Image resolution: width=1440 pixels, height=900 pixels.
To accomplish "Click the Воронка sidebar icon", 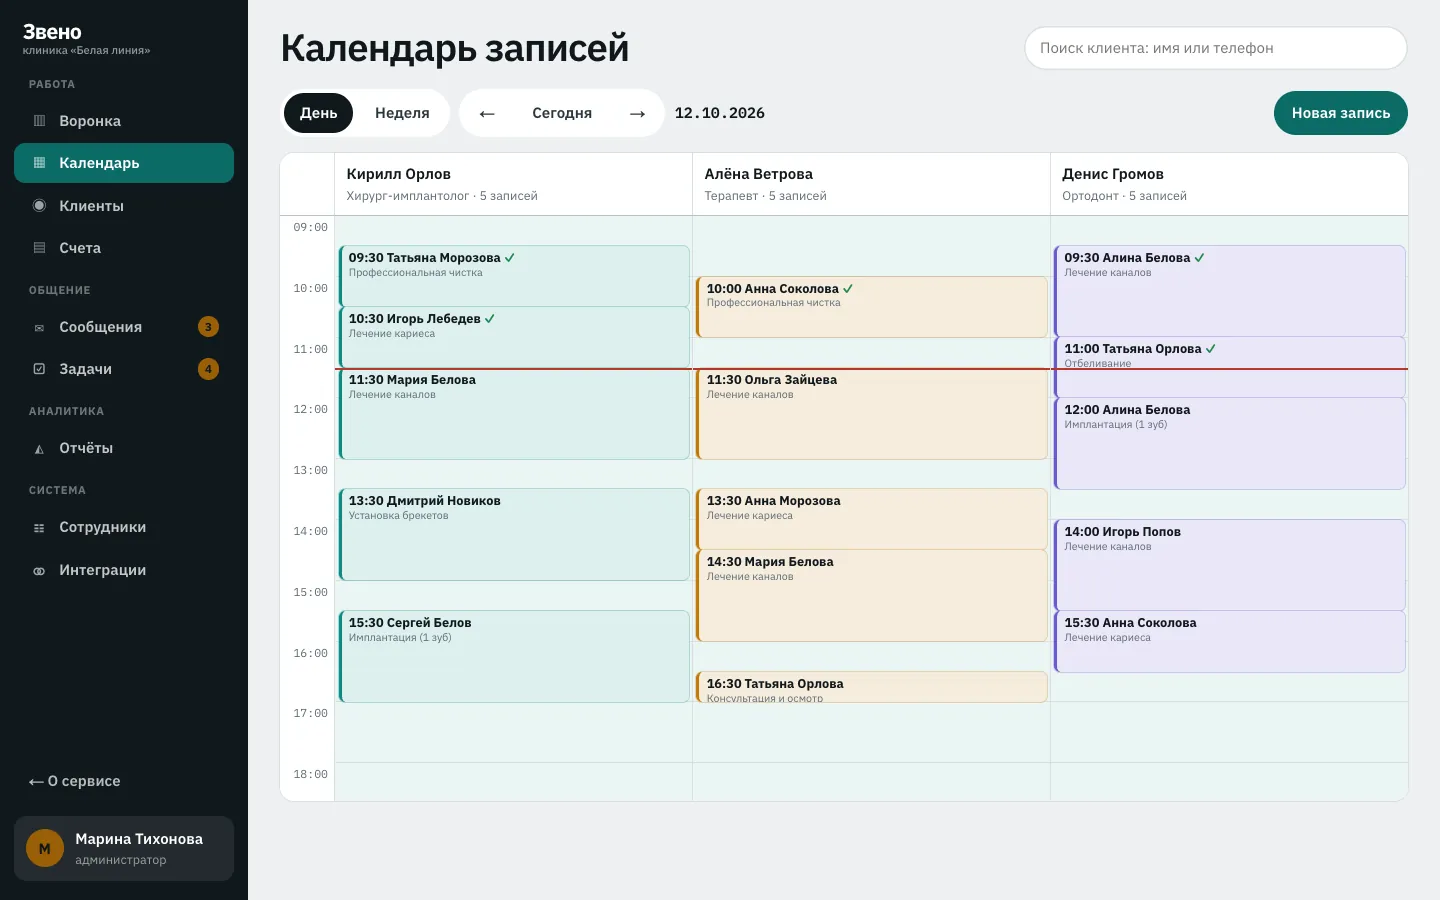I will coord(39,121).
